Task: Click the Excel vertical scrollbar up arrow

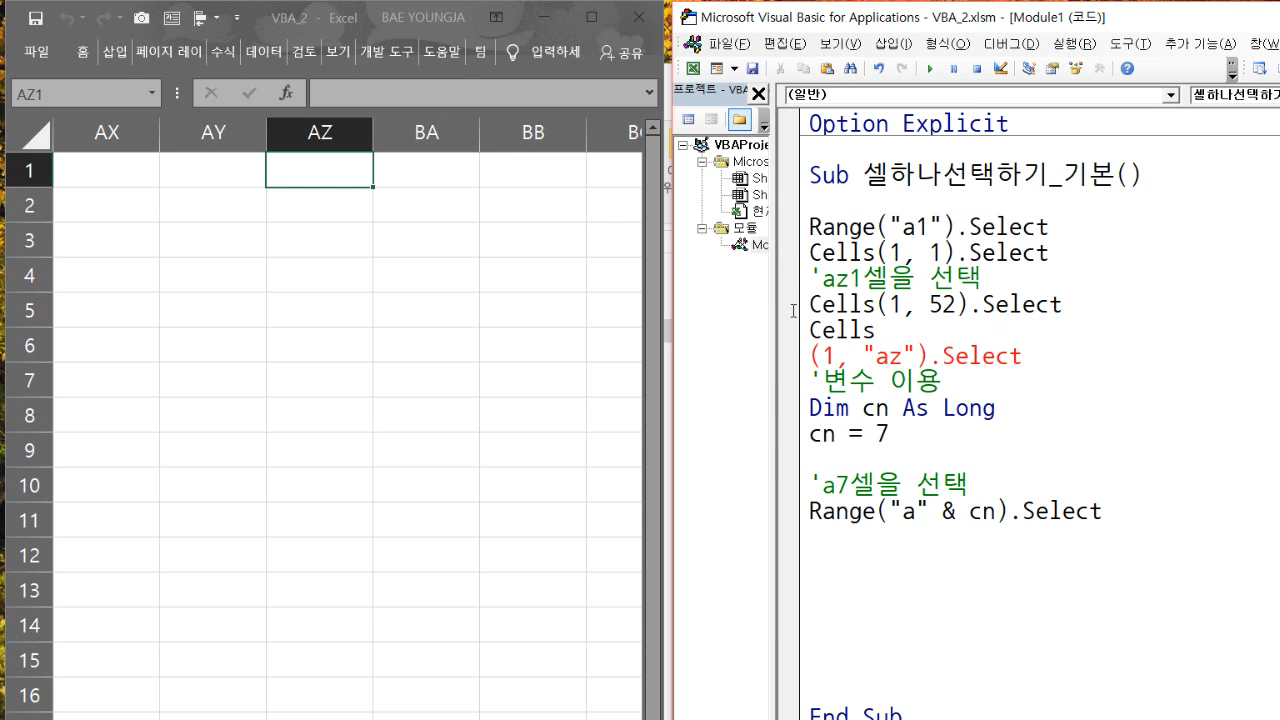Action: pyautogui.click(x=654, y=128)
